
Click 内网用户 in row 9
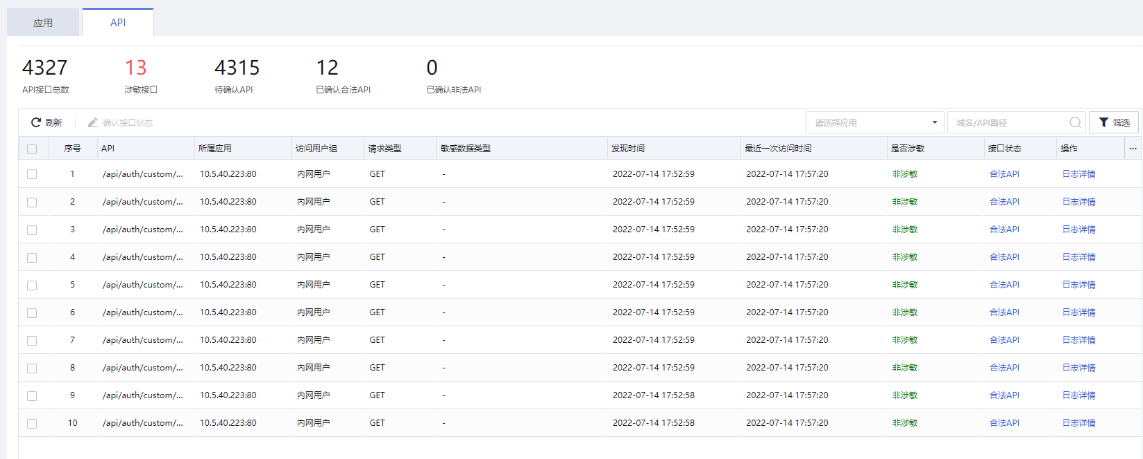313,396
